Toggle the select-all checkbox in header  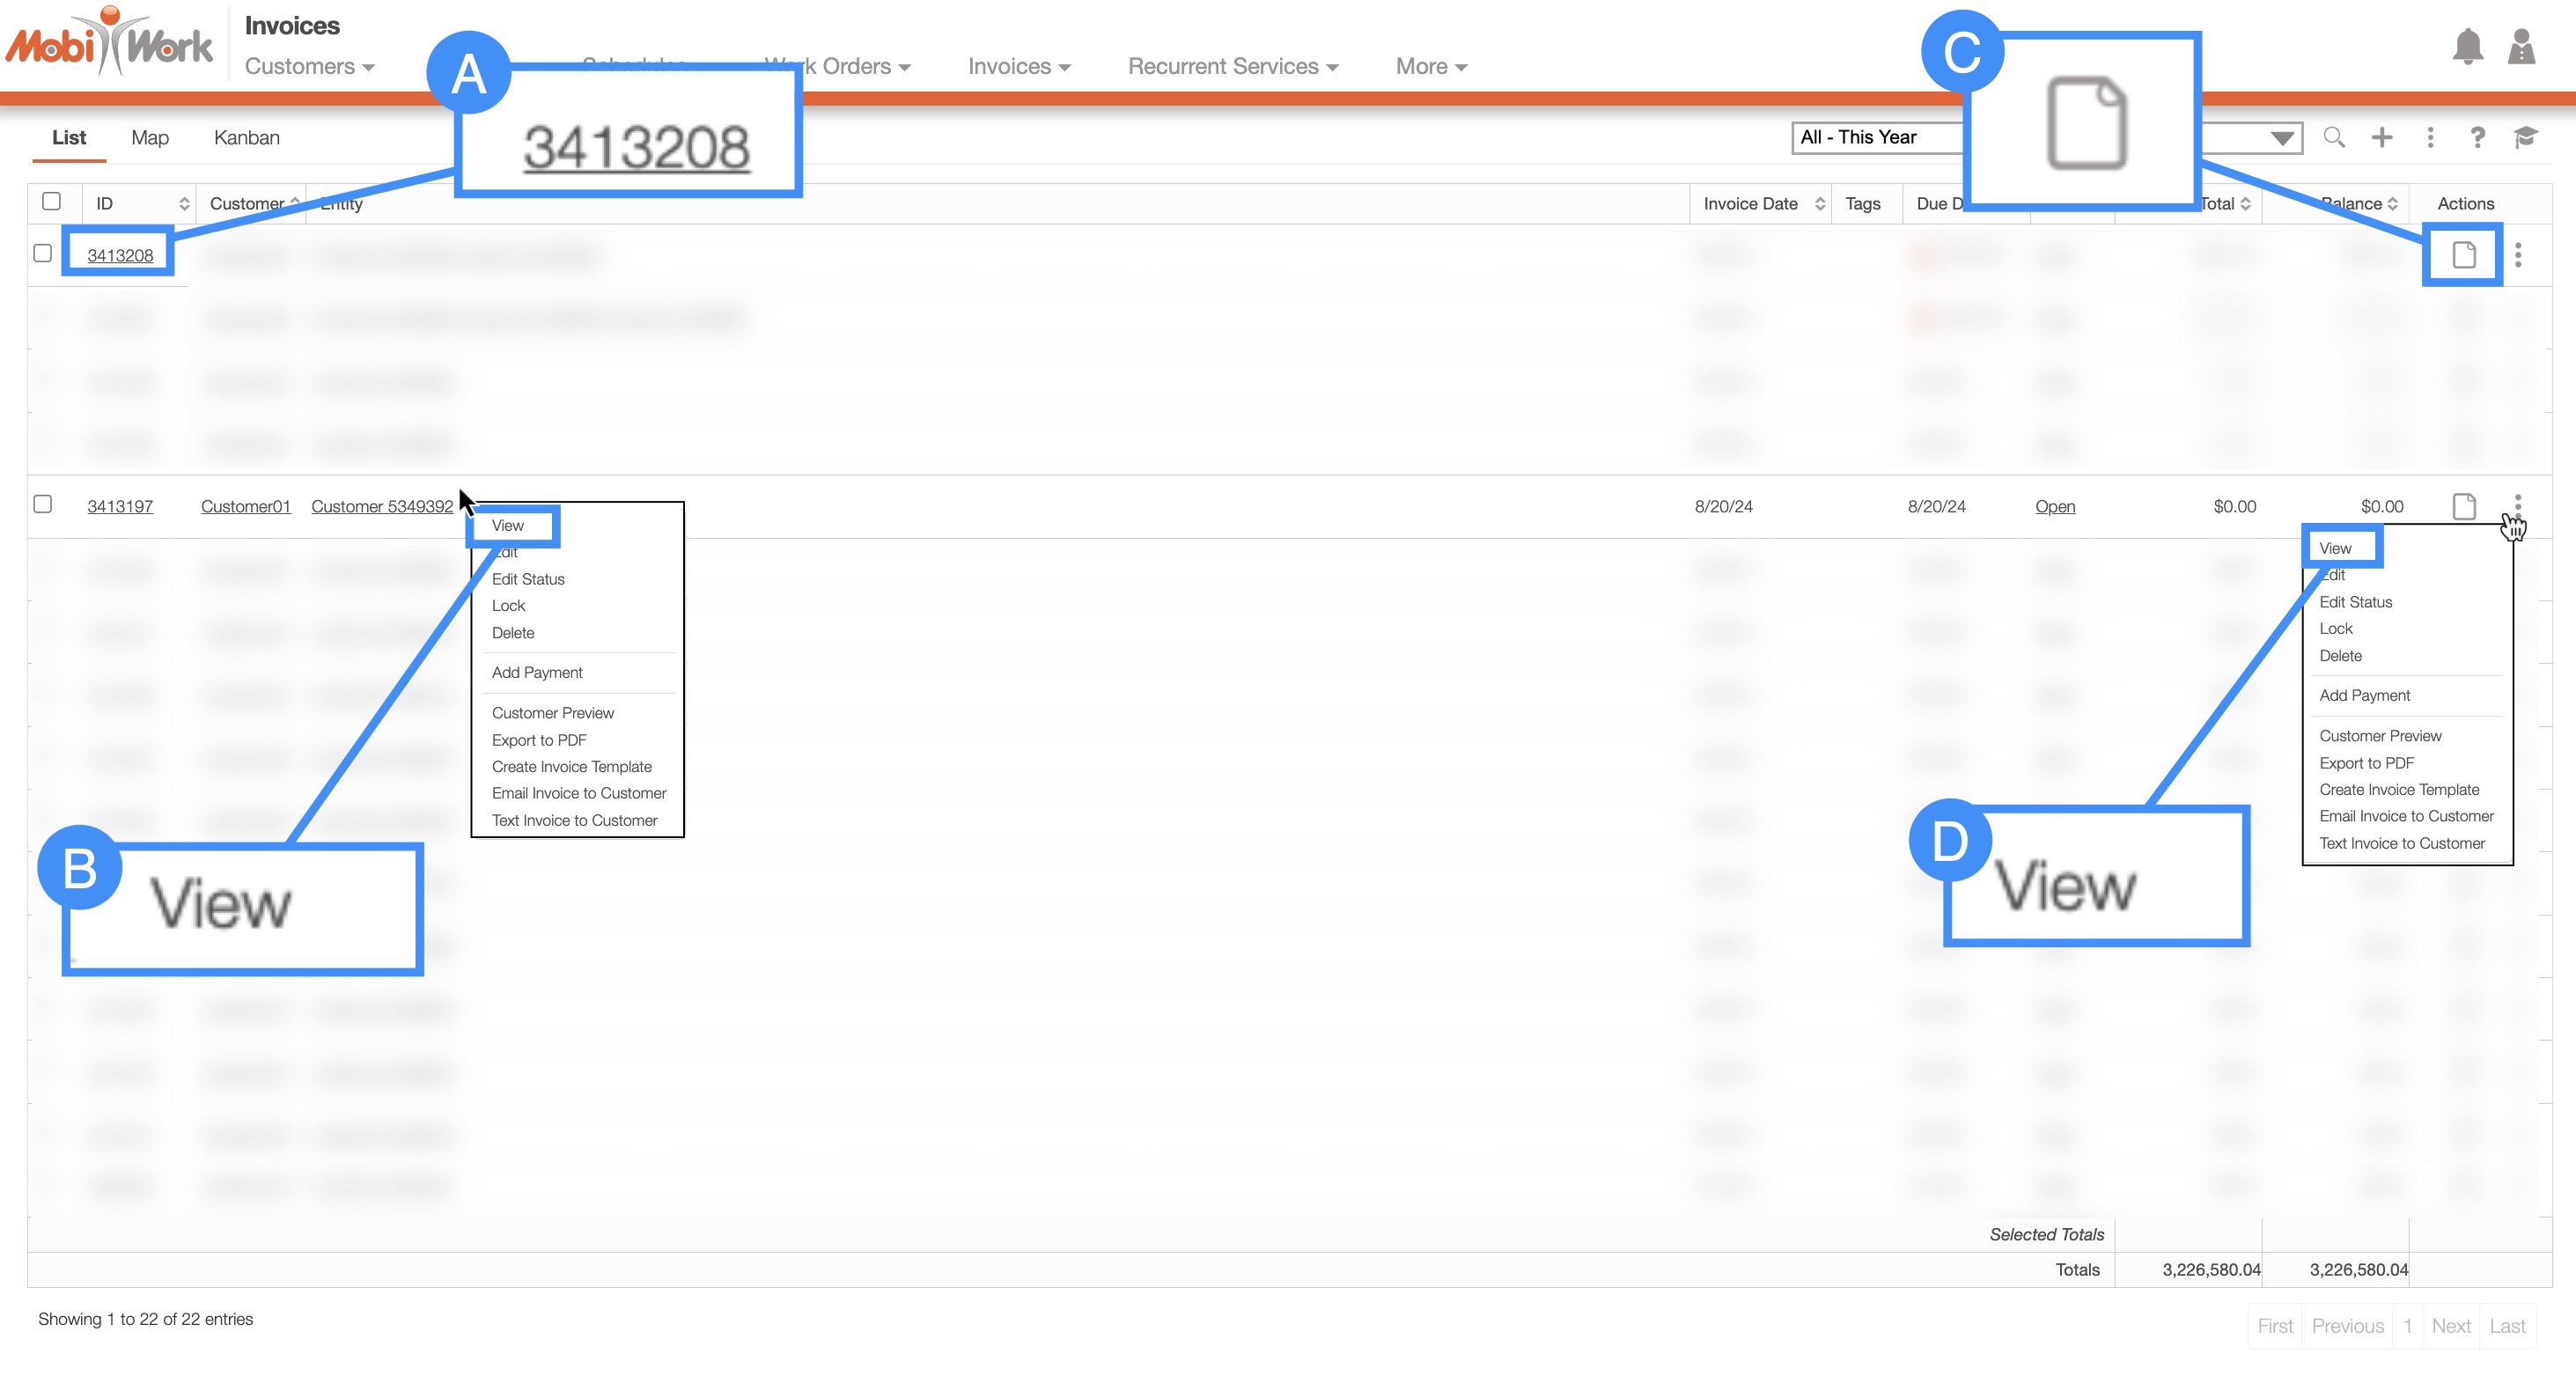coord(52,202)
